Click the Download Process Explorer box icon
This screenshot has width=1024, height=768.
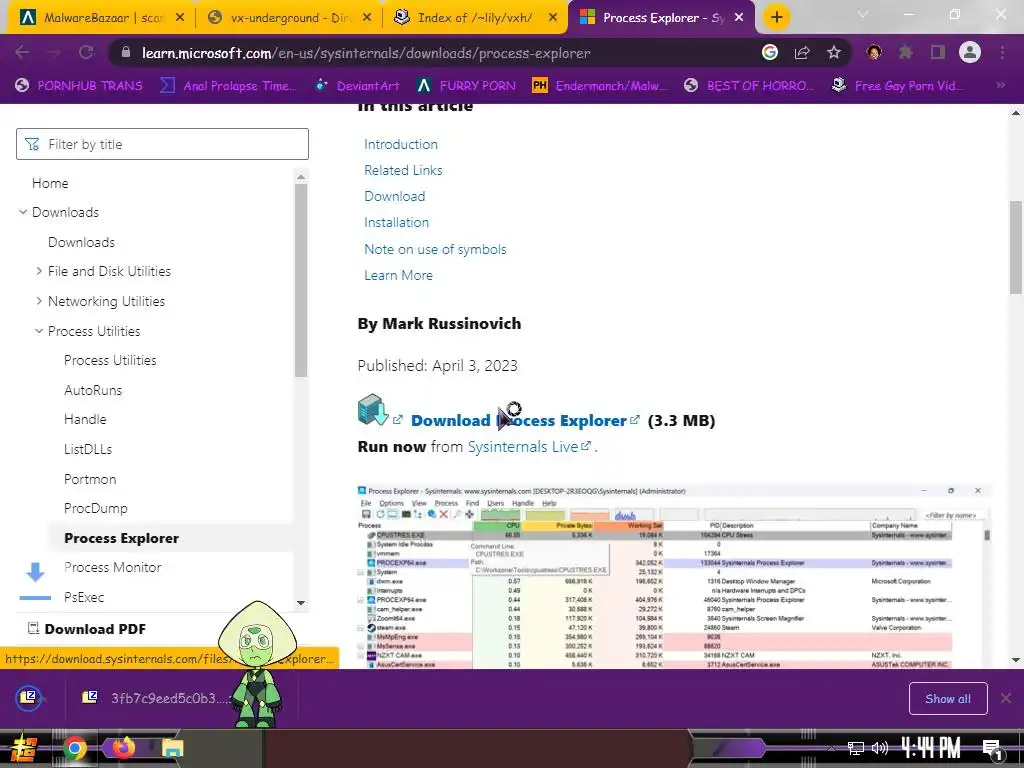pyautogui.click(x=373, y=409)
